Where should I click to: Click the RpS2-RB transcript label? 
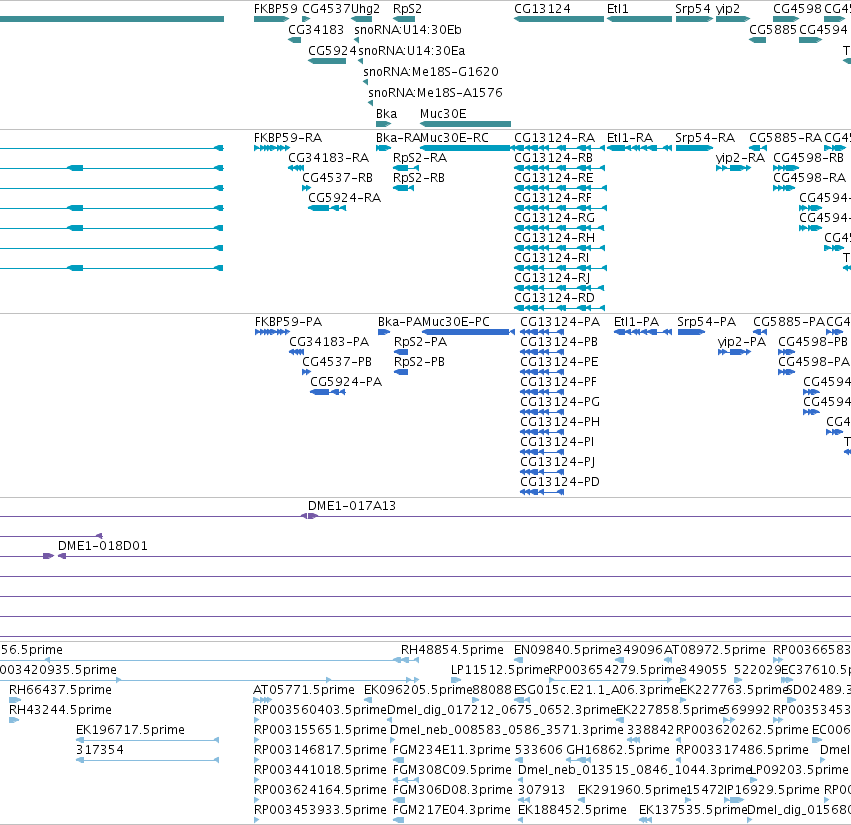click(419, 178)
